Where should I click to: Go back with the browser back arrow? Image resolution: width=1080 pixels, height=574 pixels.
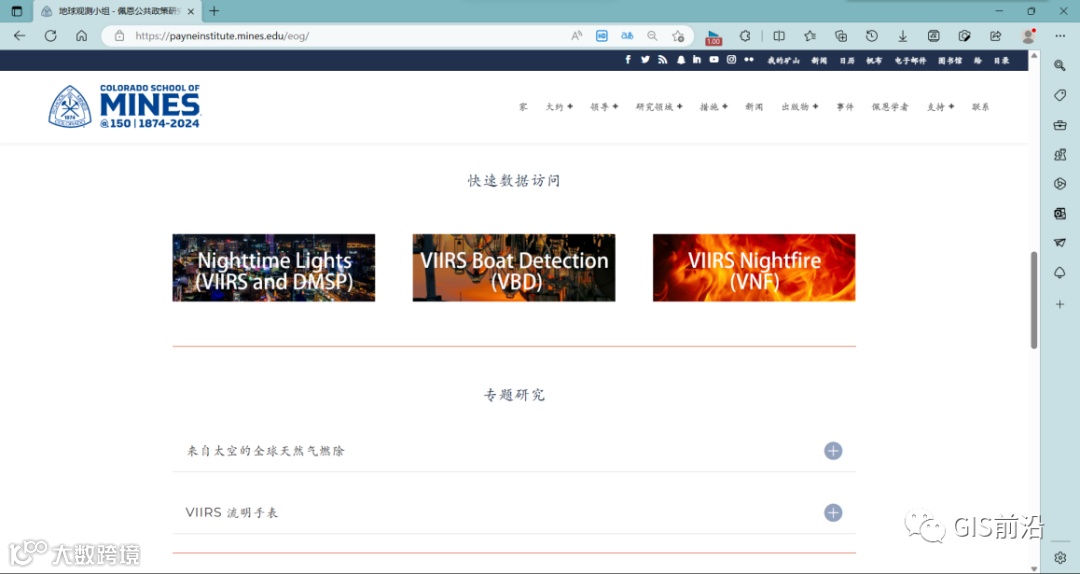click(x=19, y=36)
